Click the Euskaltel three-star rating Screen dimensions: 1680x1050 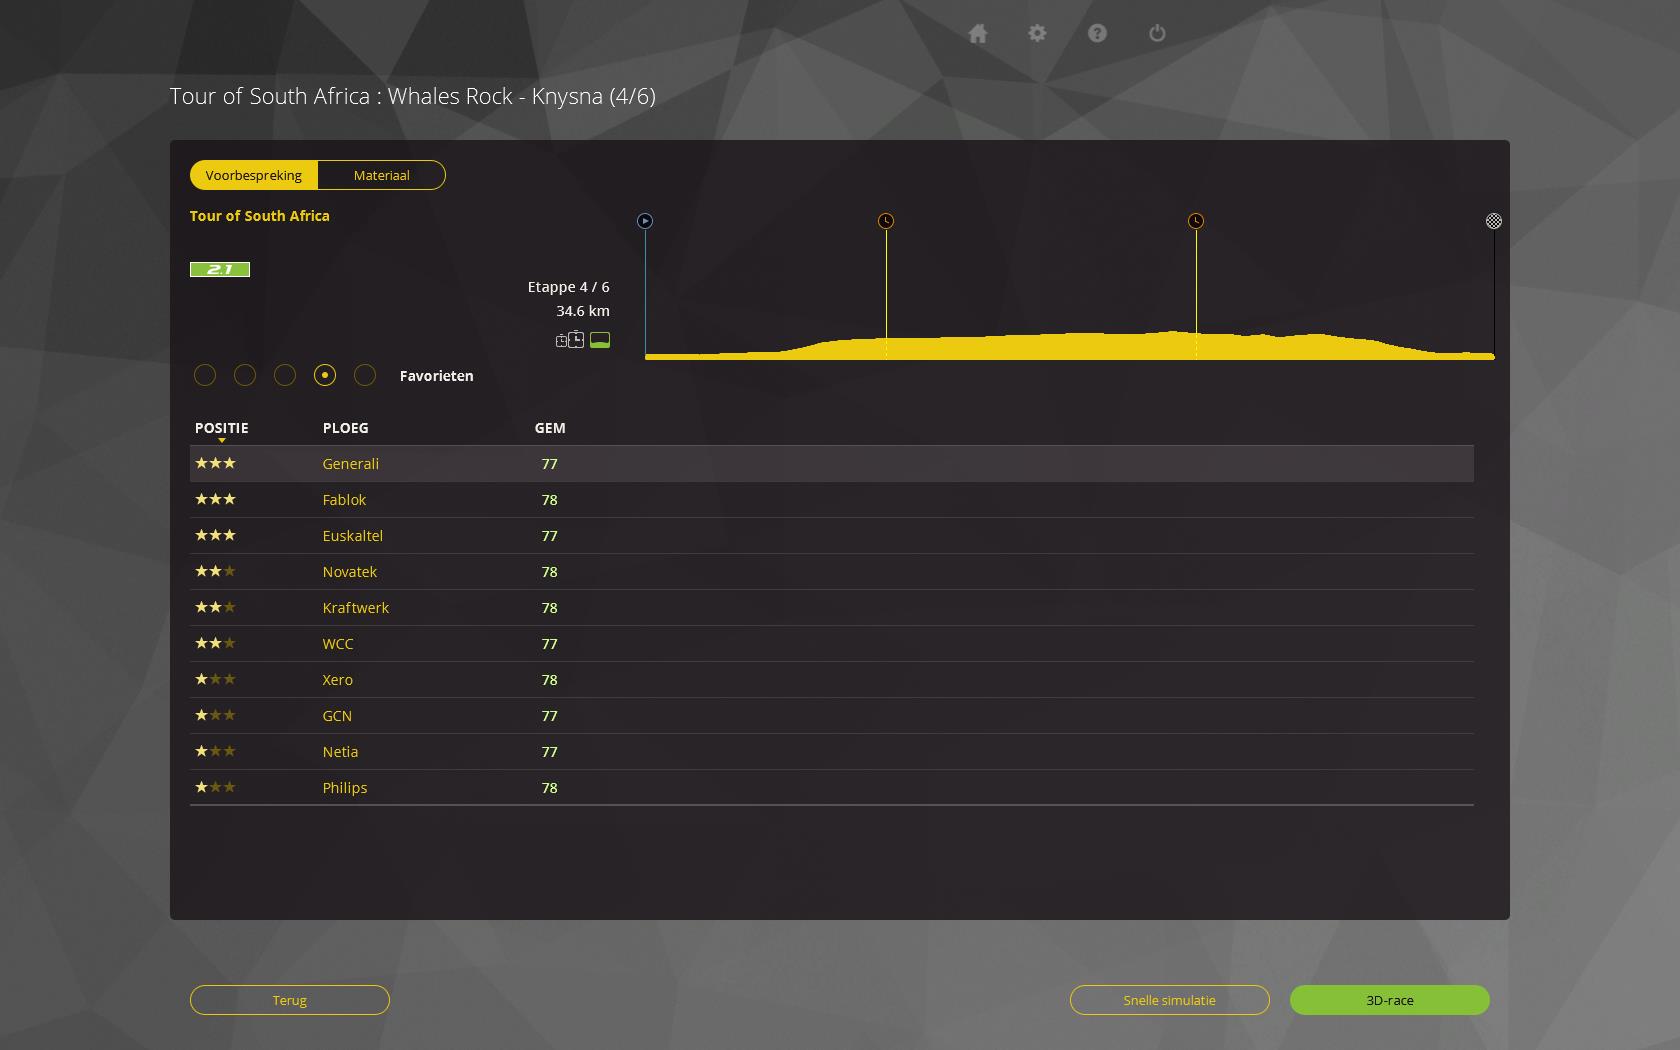[215, 535]
